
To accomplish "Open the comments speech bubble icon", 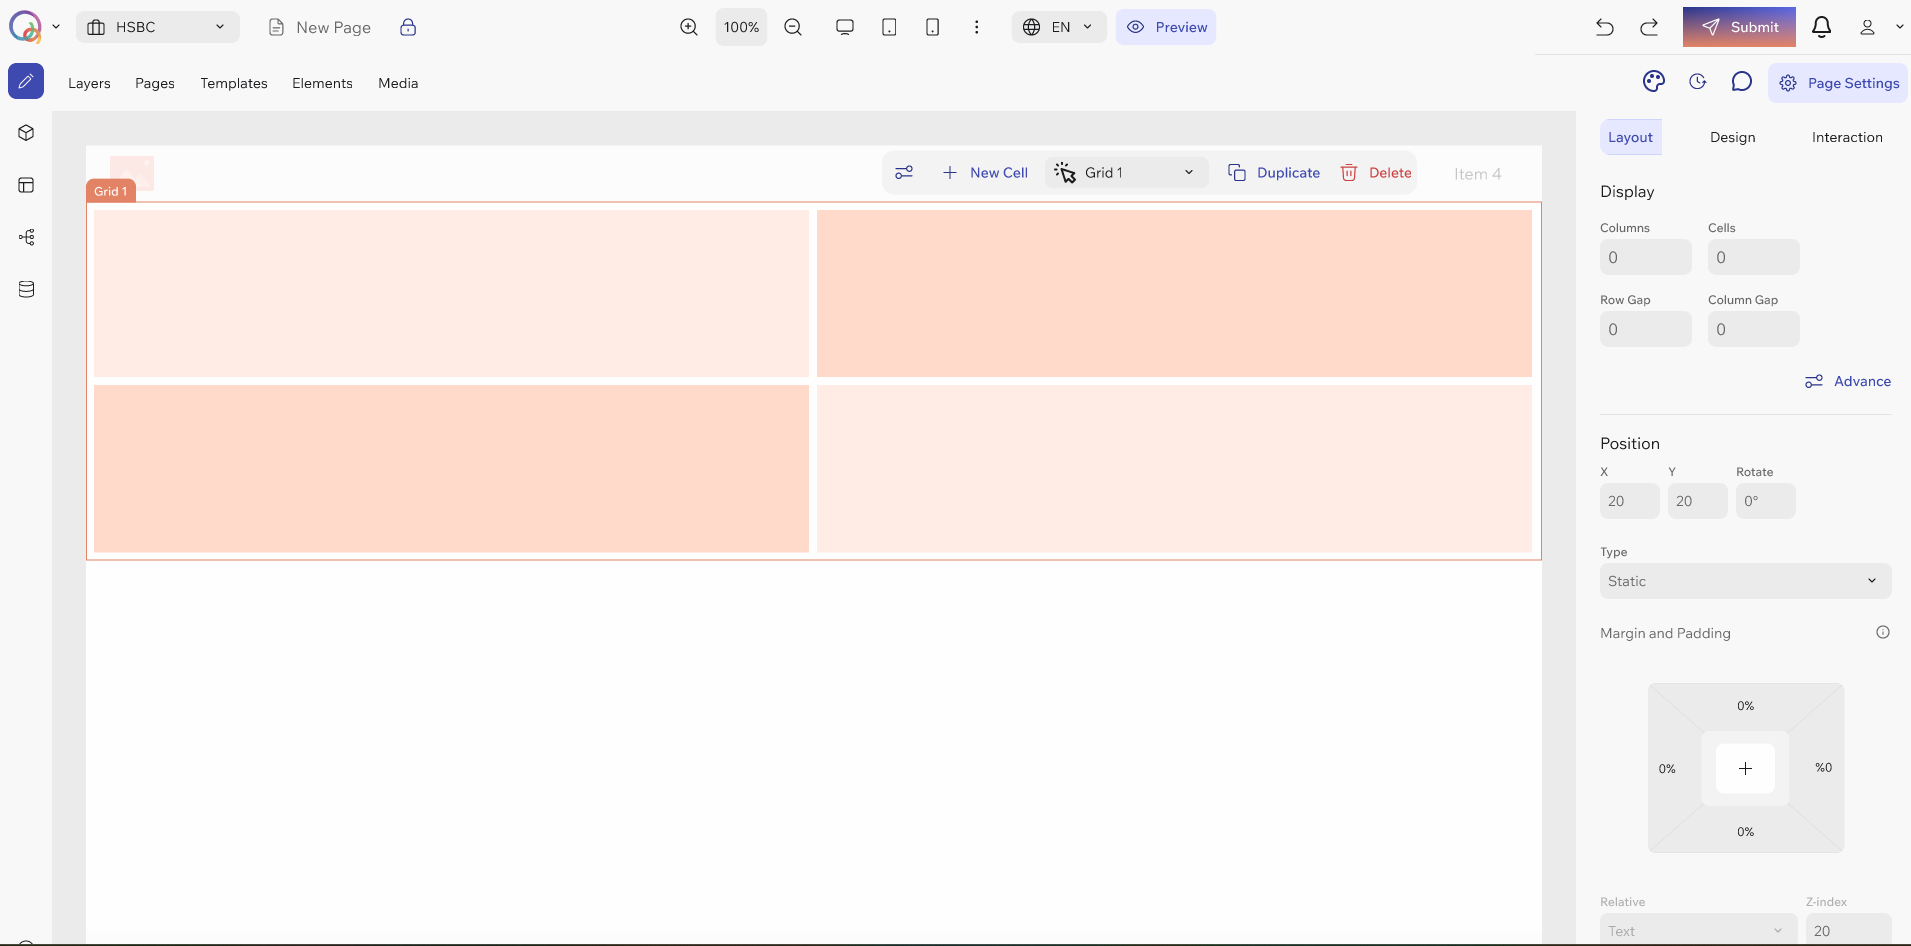I will (1741, 82).
